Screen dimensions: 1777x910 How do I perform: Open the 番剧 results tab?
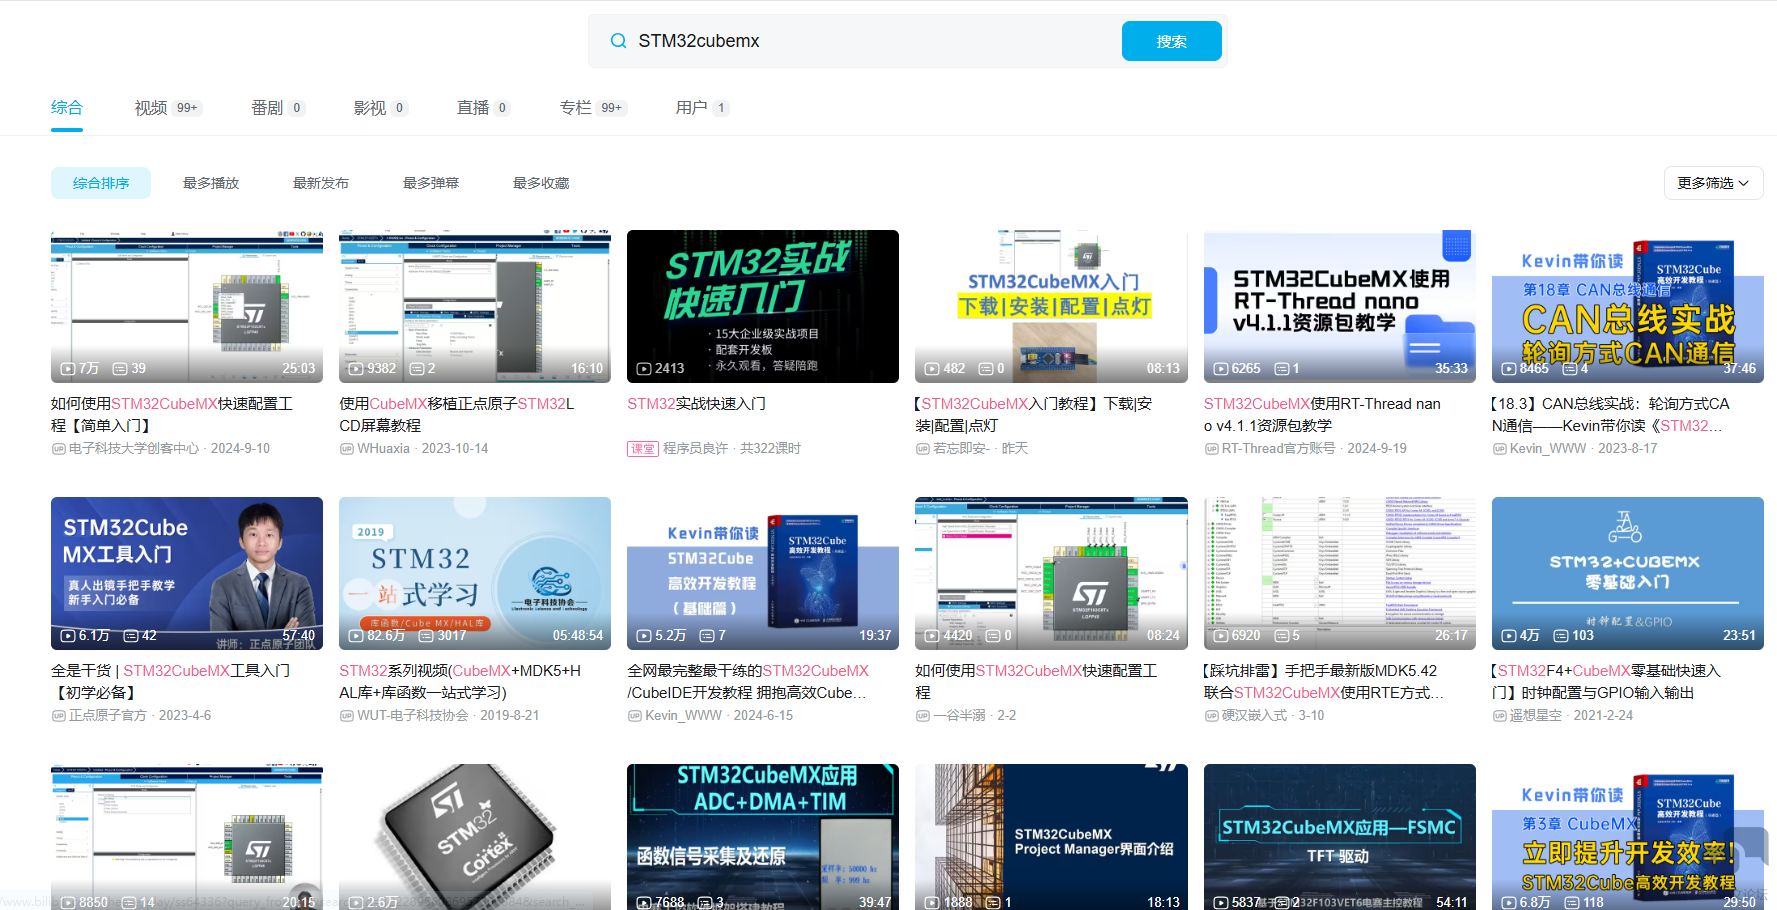(x=277, y=108)
